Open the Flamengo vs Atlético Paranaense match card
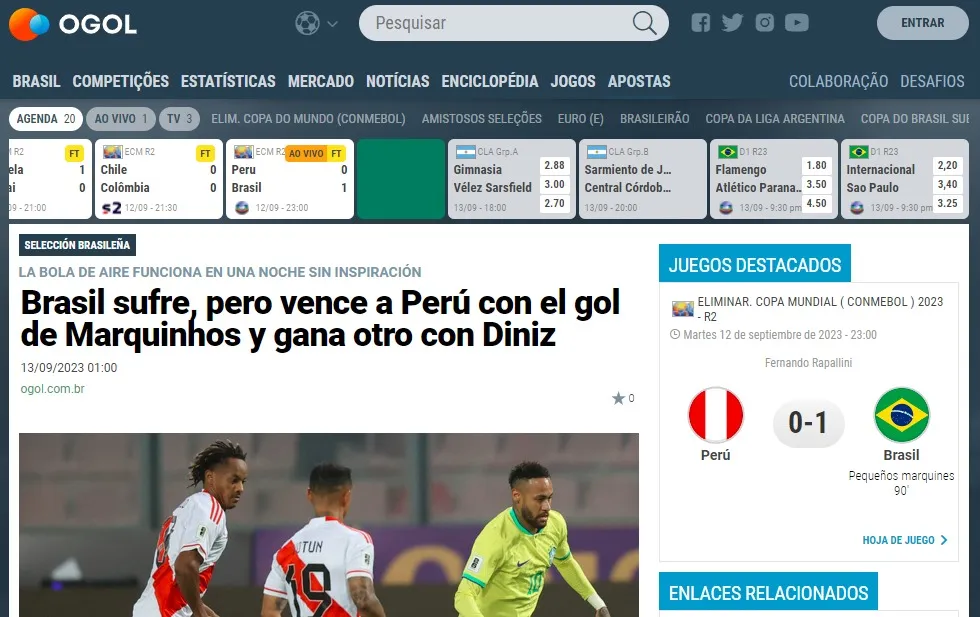 pos(773,179)
